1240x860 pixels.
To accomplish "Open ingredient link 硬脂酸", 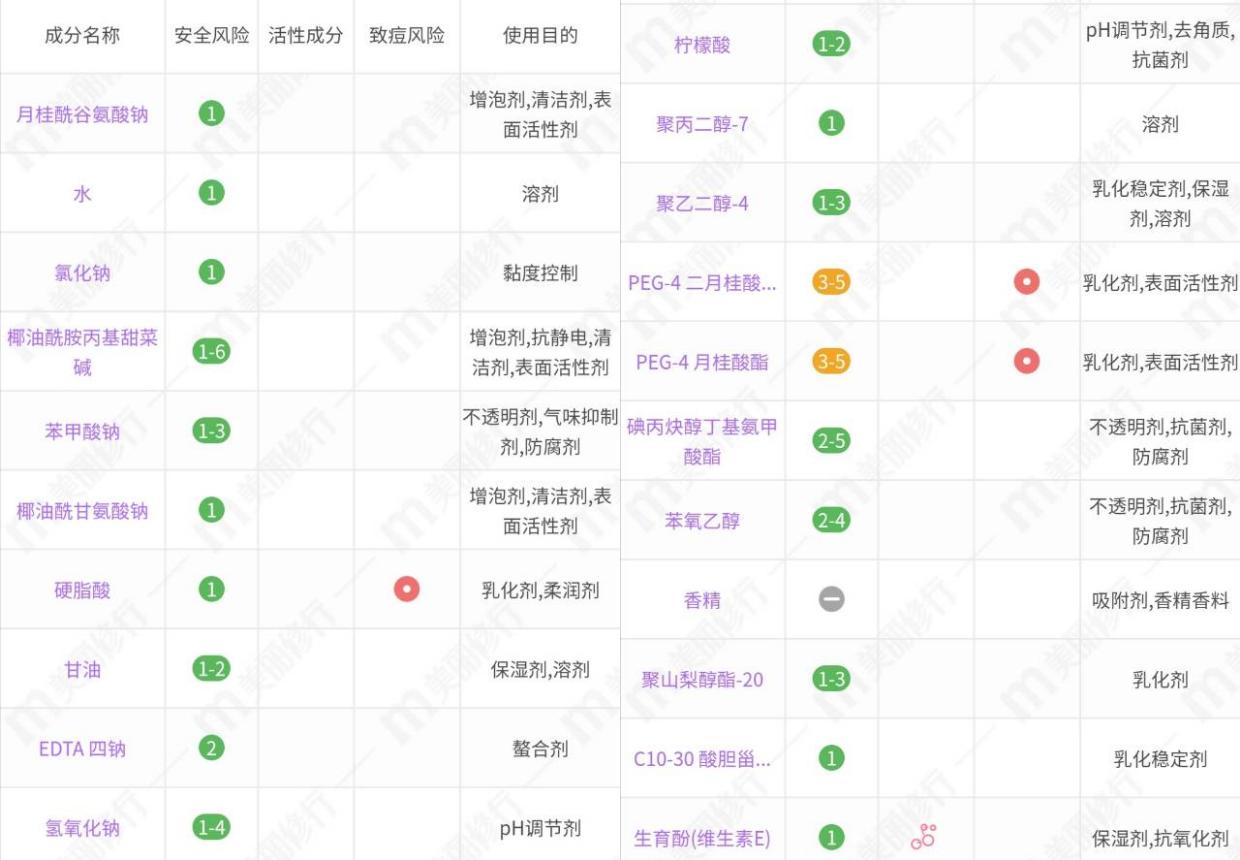I will coord(82,590).
